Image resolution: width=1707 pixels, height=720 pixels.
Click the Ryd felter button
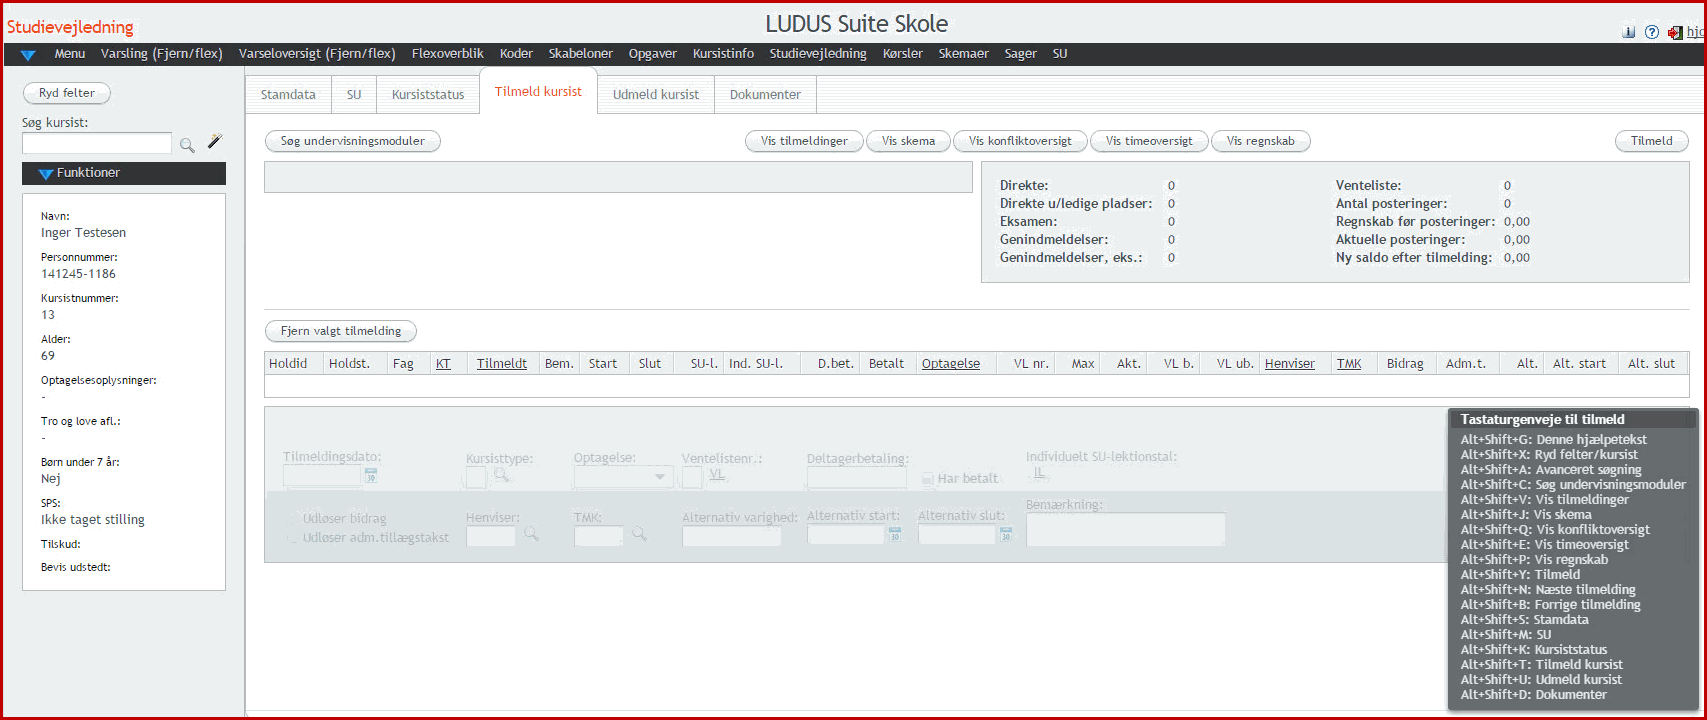click(67, 93)
